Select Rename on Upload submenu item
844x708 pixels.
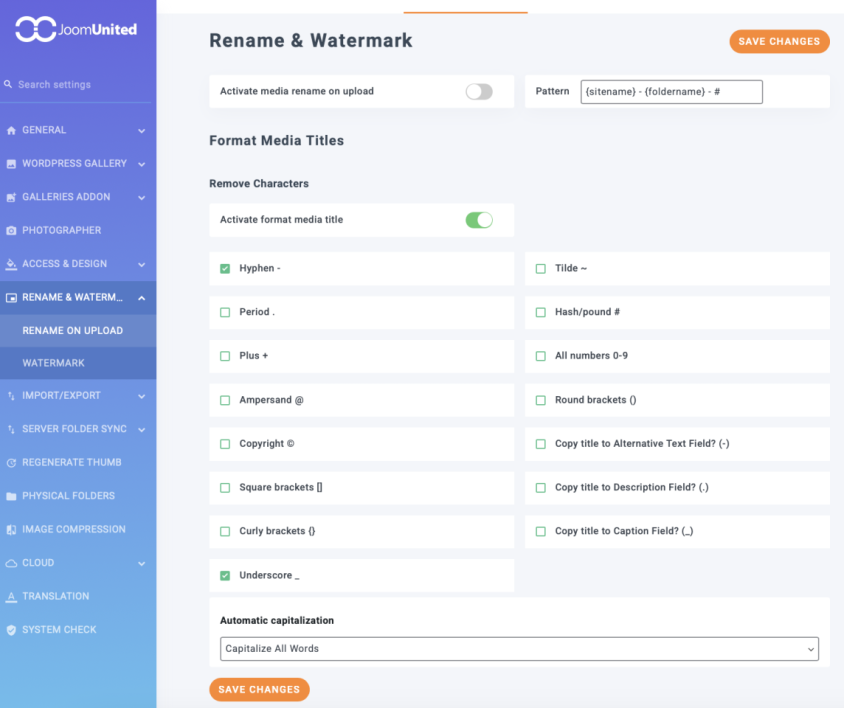pyautogui.click(x=73, y=331)
